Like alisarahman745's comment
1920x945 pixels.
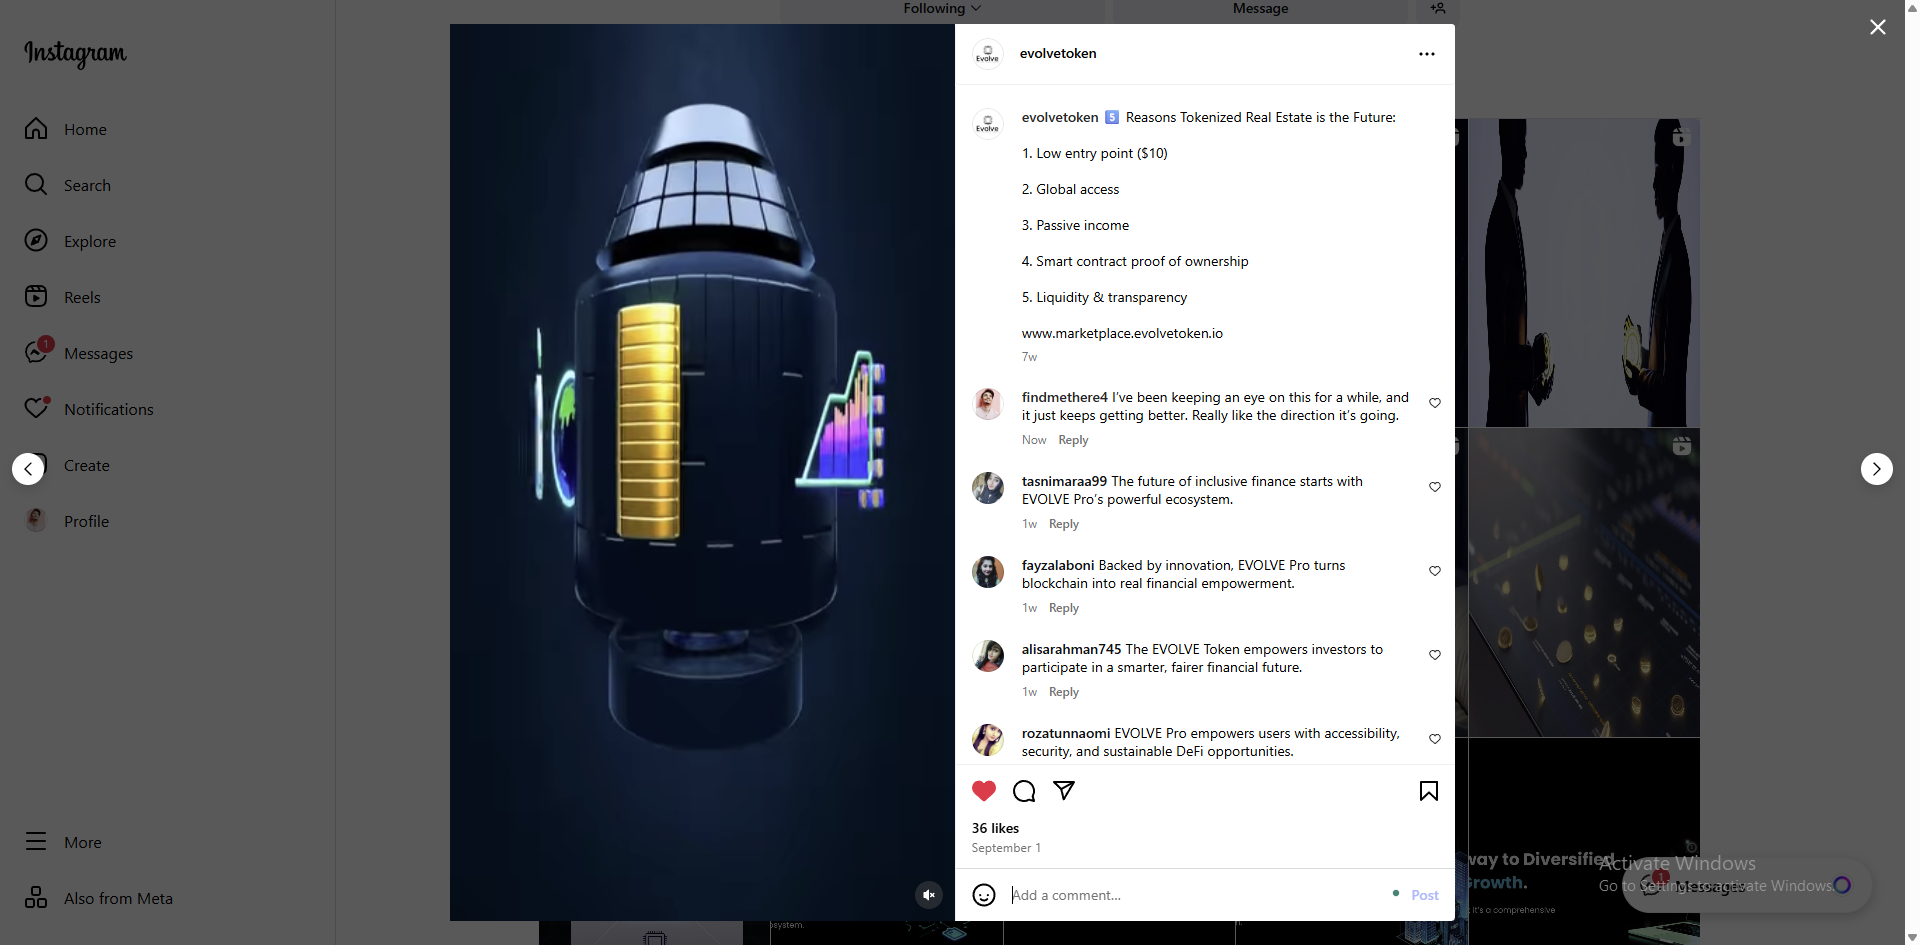click(x=1435, y=655)
